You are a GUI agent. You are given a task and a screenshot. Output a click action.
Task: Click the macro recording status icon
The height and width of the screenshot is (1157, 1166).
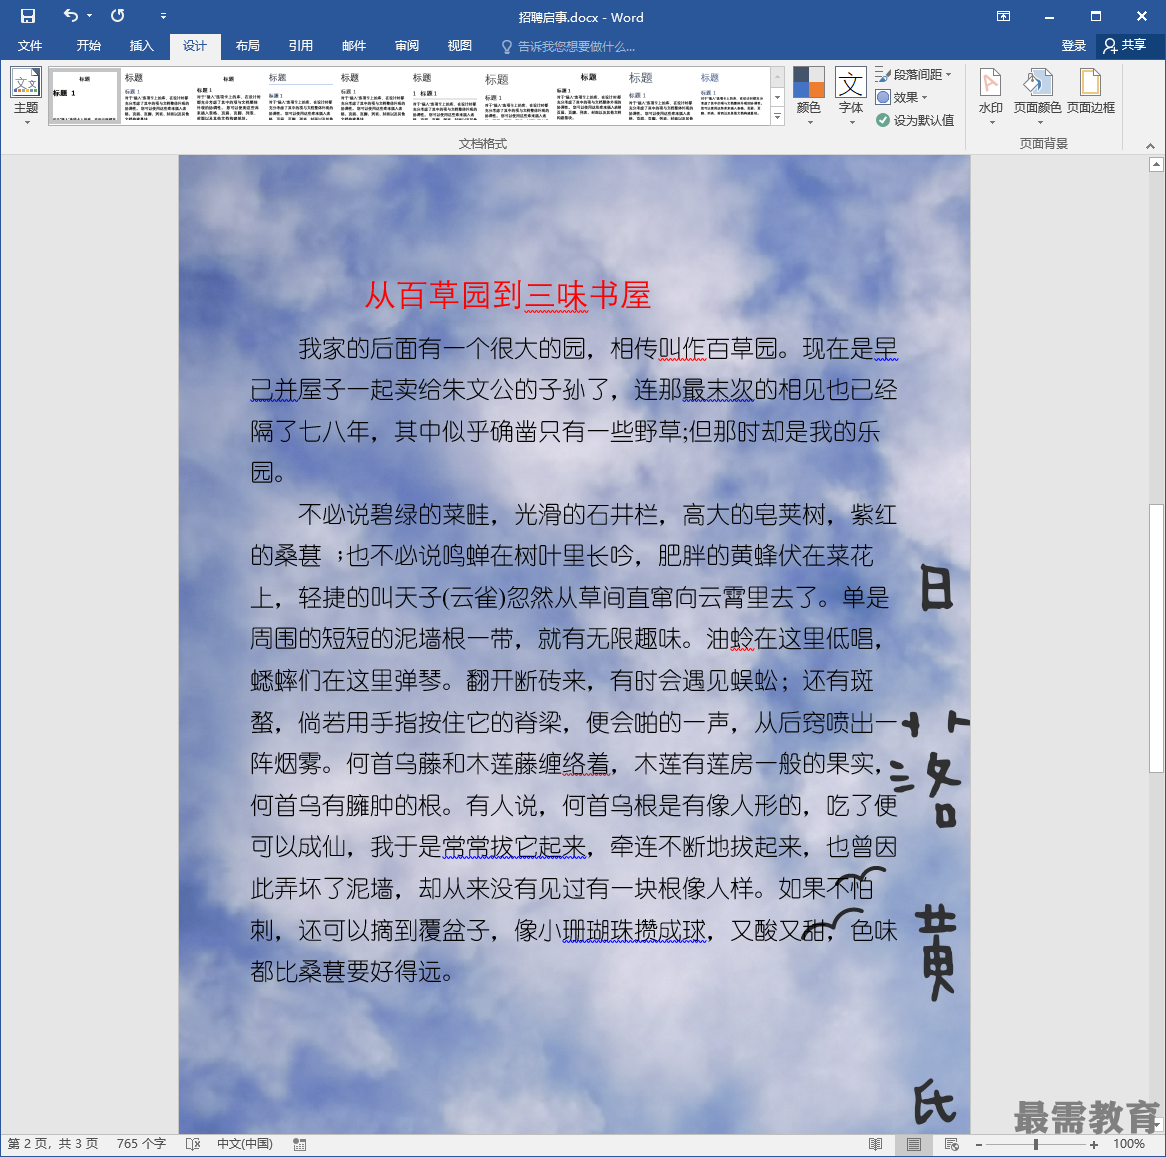(x=300, y=1144)
